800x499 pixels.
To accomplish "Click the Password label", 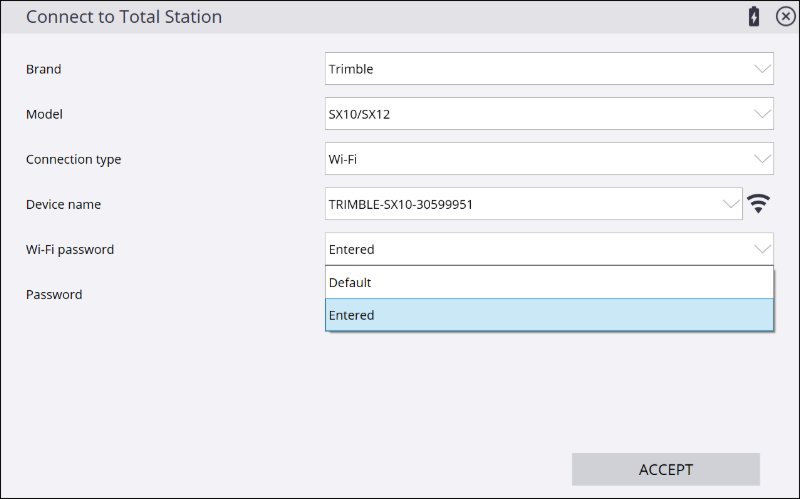I will pyautogui.click(x=54, y=294).
